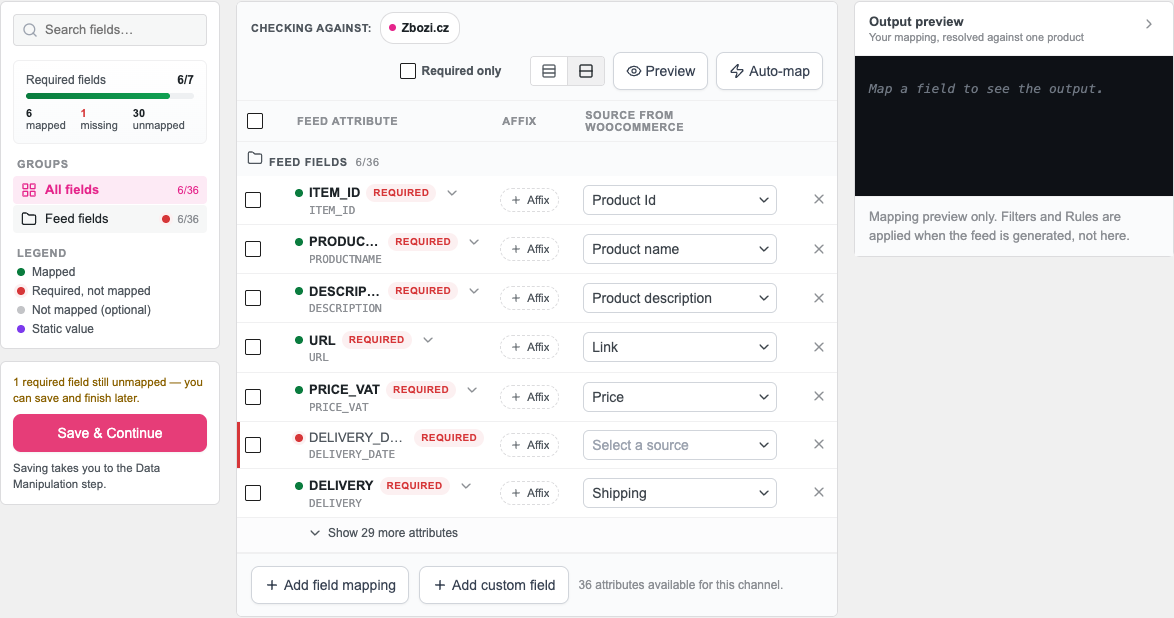Toggle the Required only checkbox
Viewport: 1174px width, 618px height.
pos(408,71)
